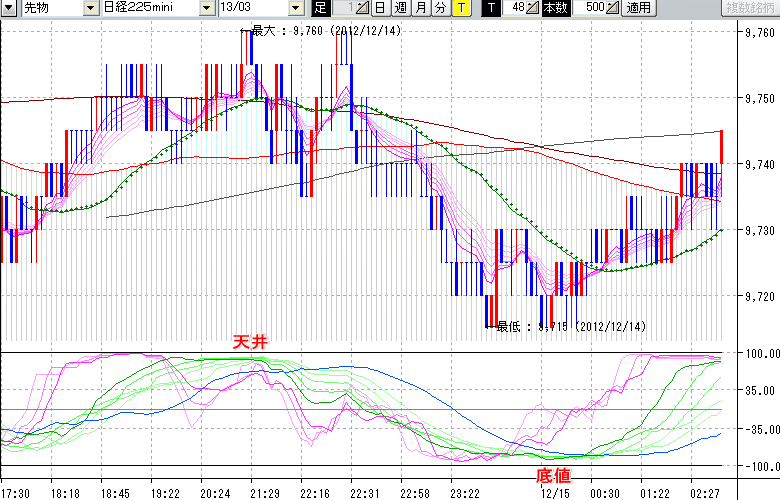
Task: Expand the 日経225mini instrument dropdown
Action: (206, 8)
